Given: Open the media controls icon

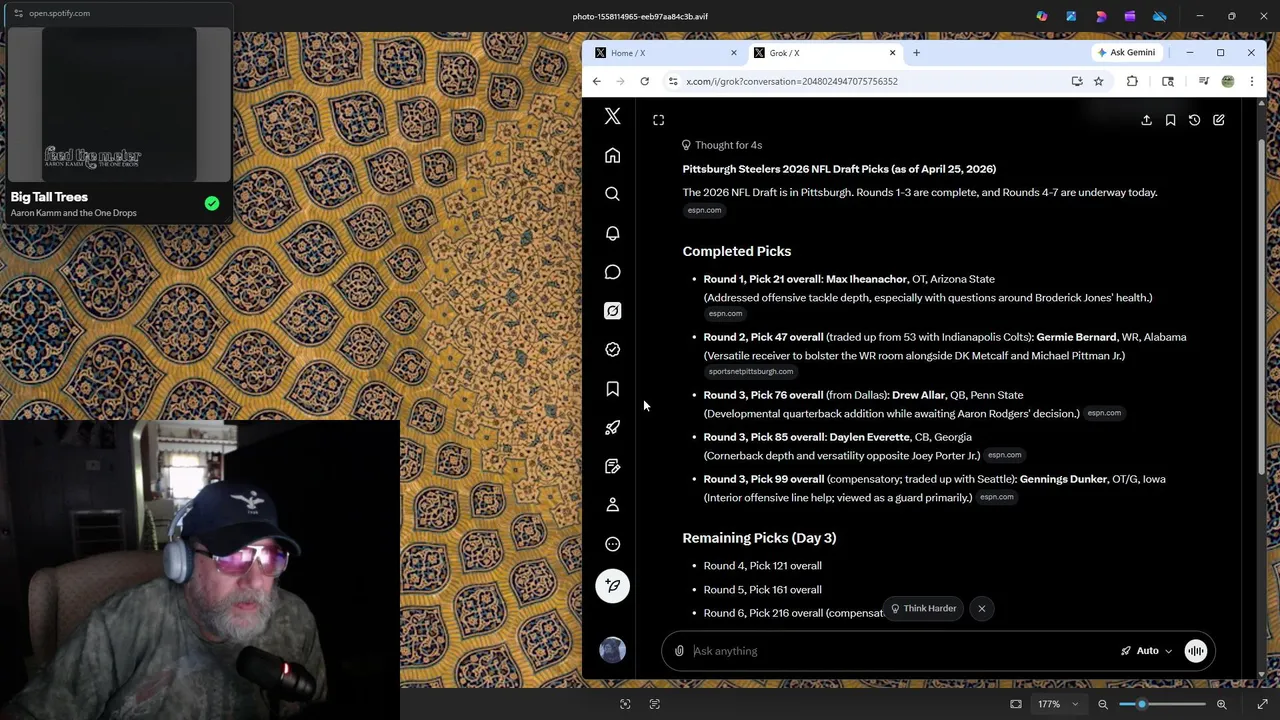Looking at the screenshot, I should point(1203,81).
